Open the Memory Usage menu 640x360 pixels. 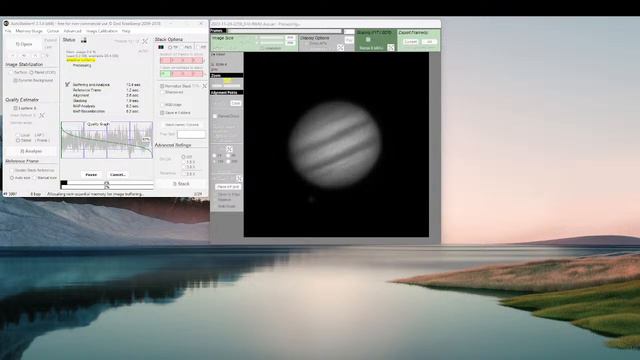coord(29,31)
